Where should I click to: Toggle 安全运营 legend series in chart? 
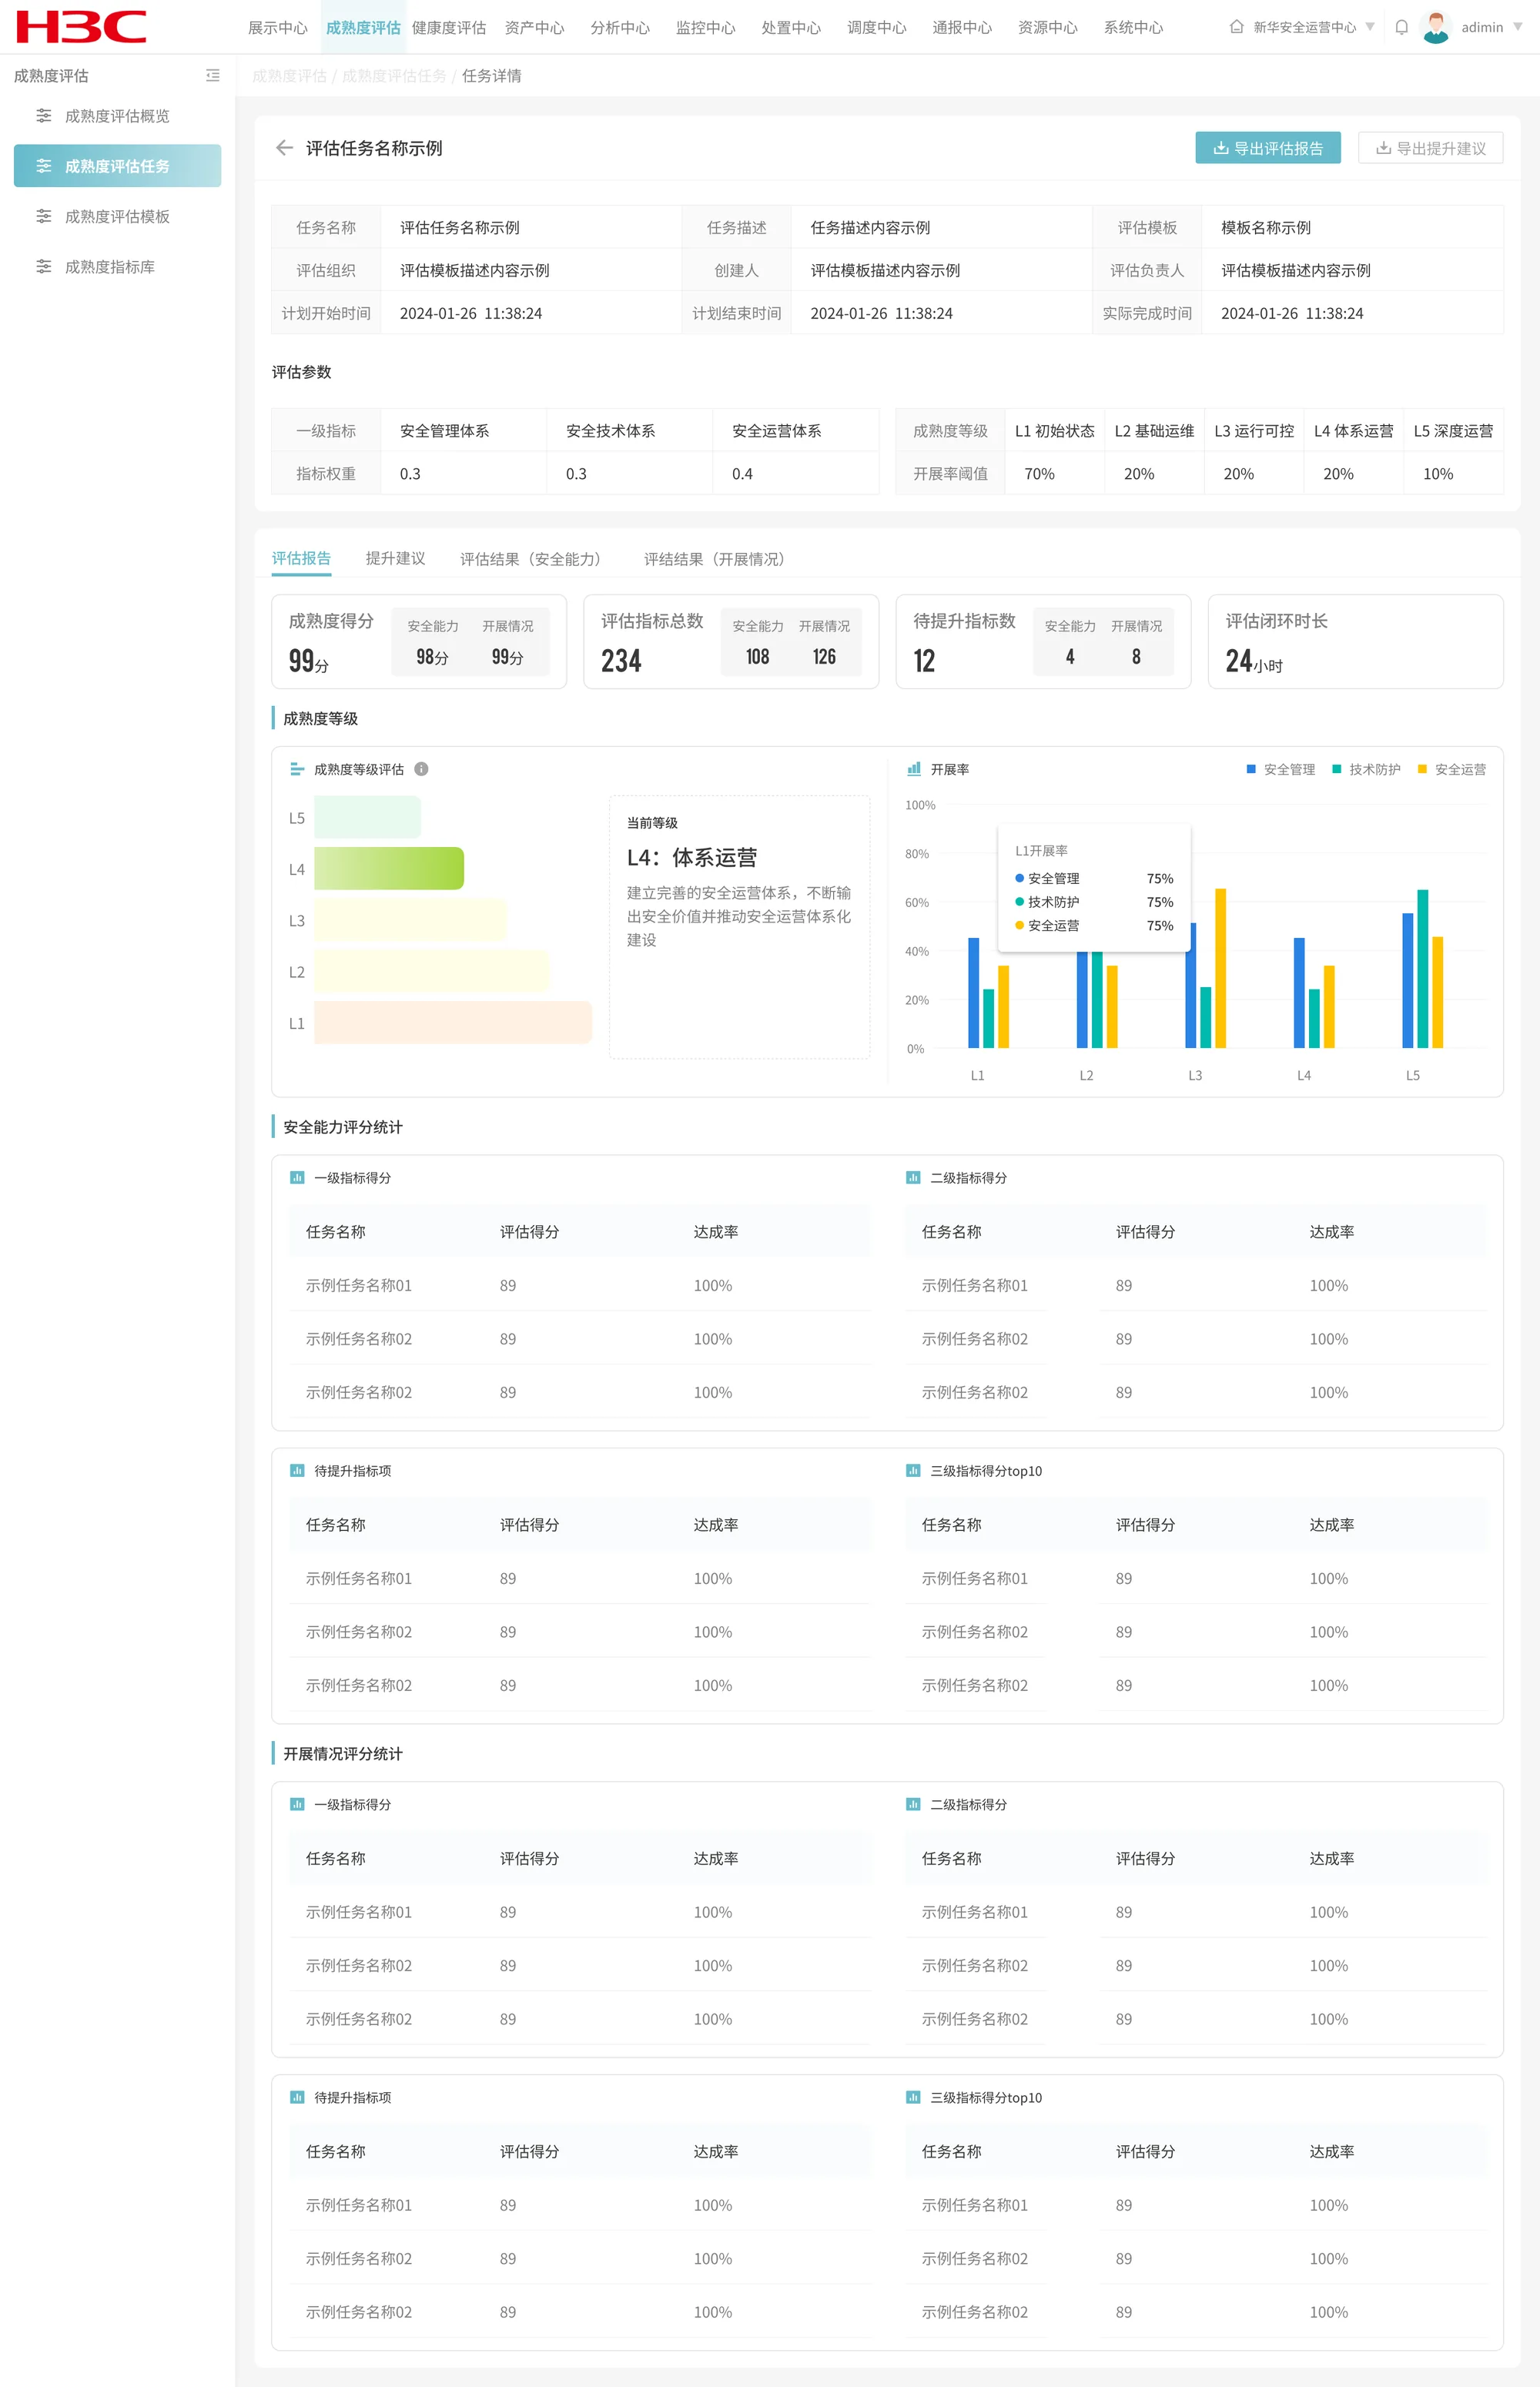1451,769
